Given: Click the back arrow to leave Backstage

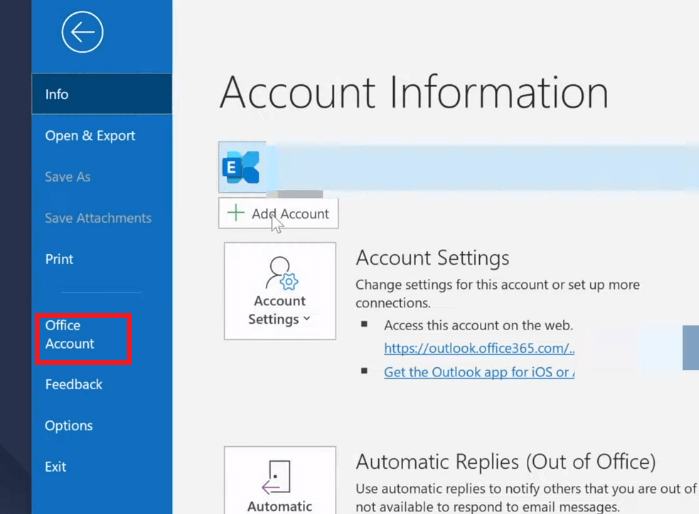Looking at the screenshot, I should point(82,33).
